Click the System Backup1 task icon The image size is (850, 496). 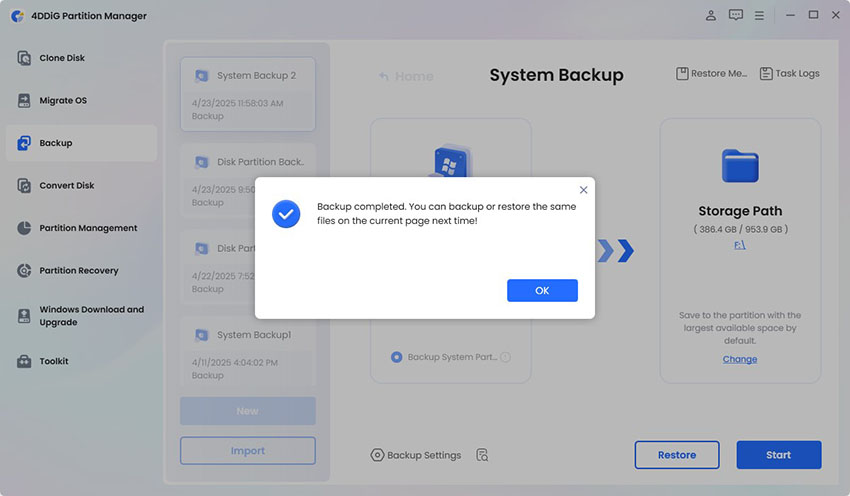[x=202, y=335]
